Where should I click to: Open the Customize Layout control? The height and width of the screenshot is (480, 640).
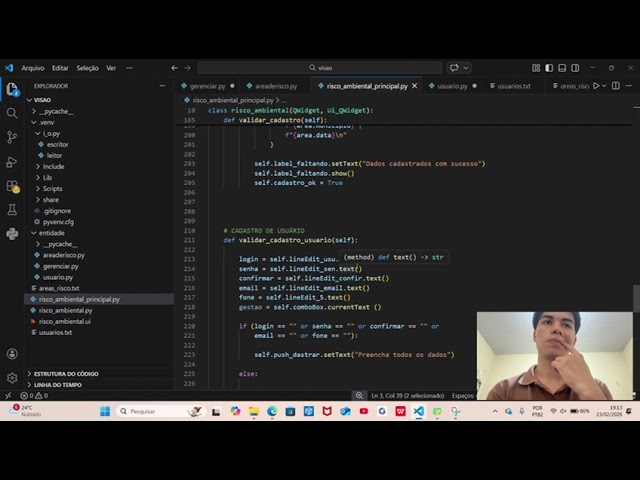point(536,68)
